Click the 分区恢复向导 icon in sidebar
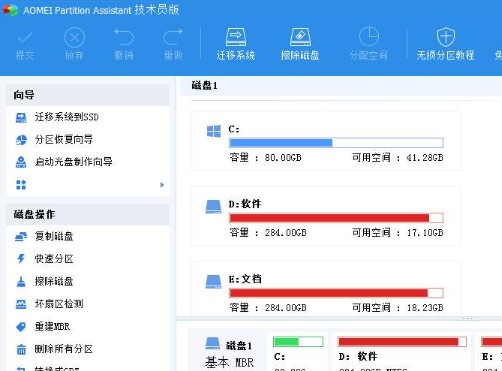Screen dimensions: 502x371 (21, 140)
